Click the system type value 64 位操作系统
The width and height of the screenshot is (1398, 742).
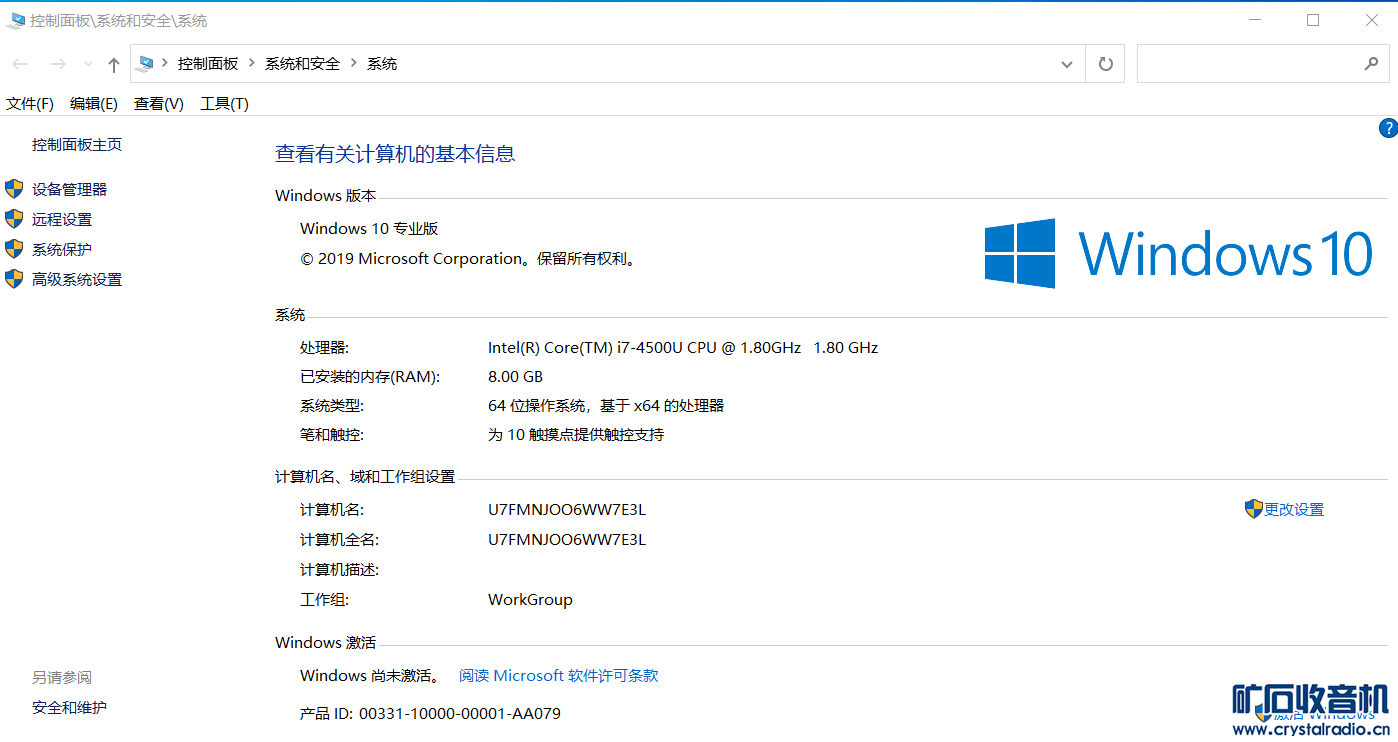pyautogui.click(x=606, y=406)
